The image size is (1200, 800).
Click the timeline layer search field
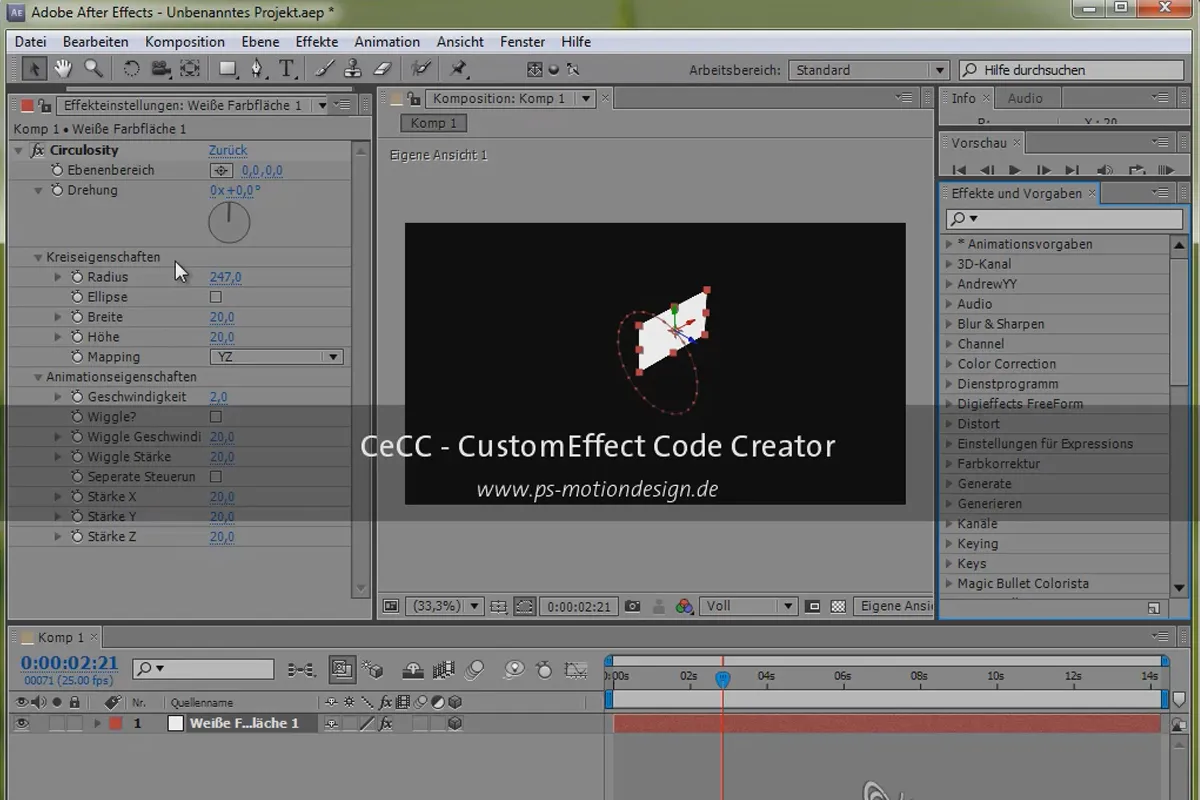[x=203, y=669]
